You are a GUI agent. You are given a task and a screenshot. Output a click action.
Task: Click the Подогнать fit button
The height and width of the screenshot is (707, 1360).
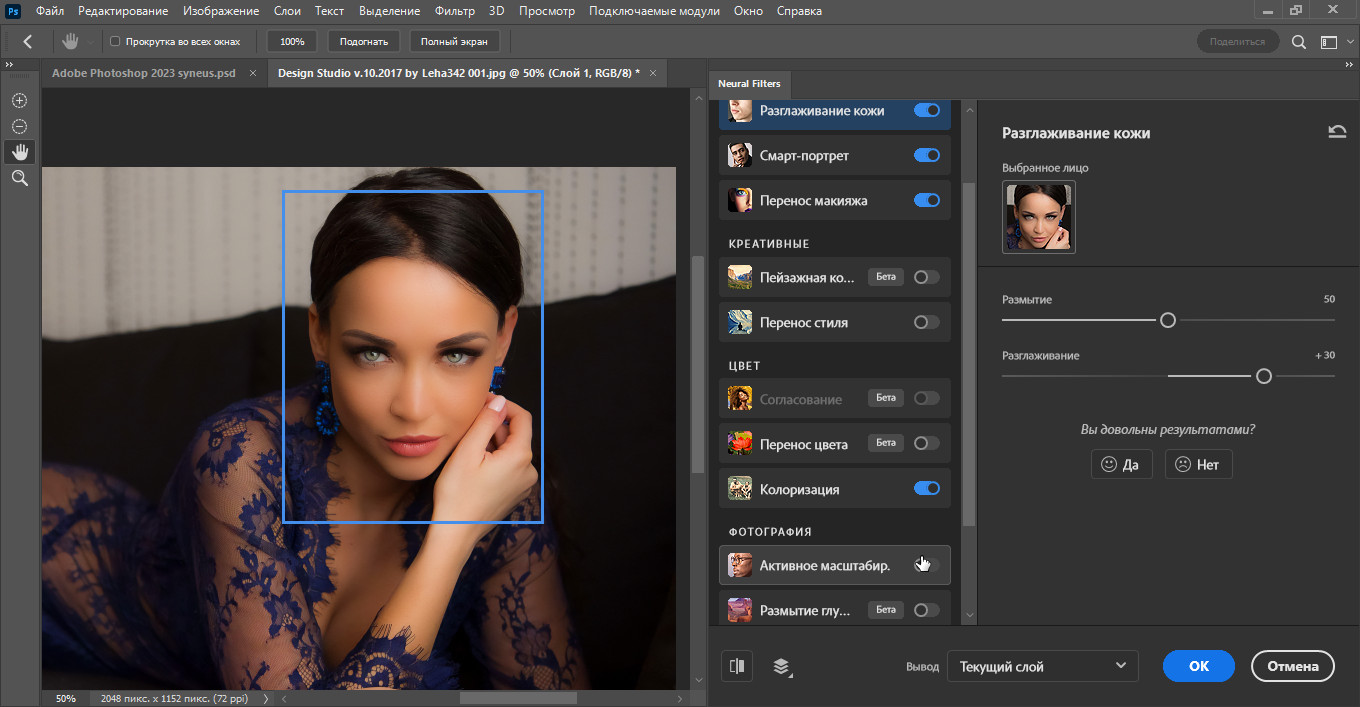click(364, 42)
